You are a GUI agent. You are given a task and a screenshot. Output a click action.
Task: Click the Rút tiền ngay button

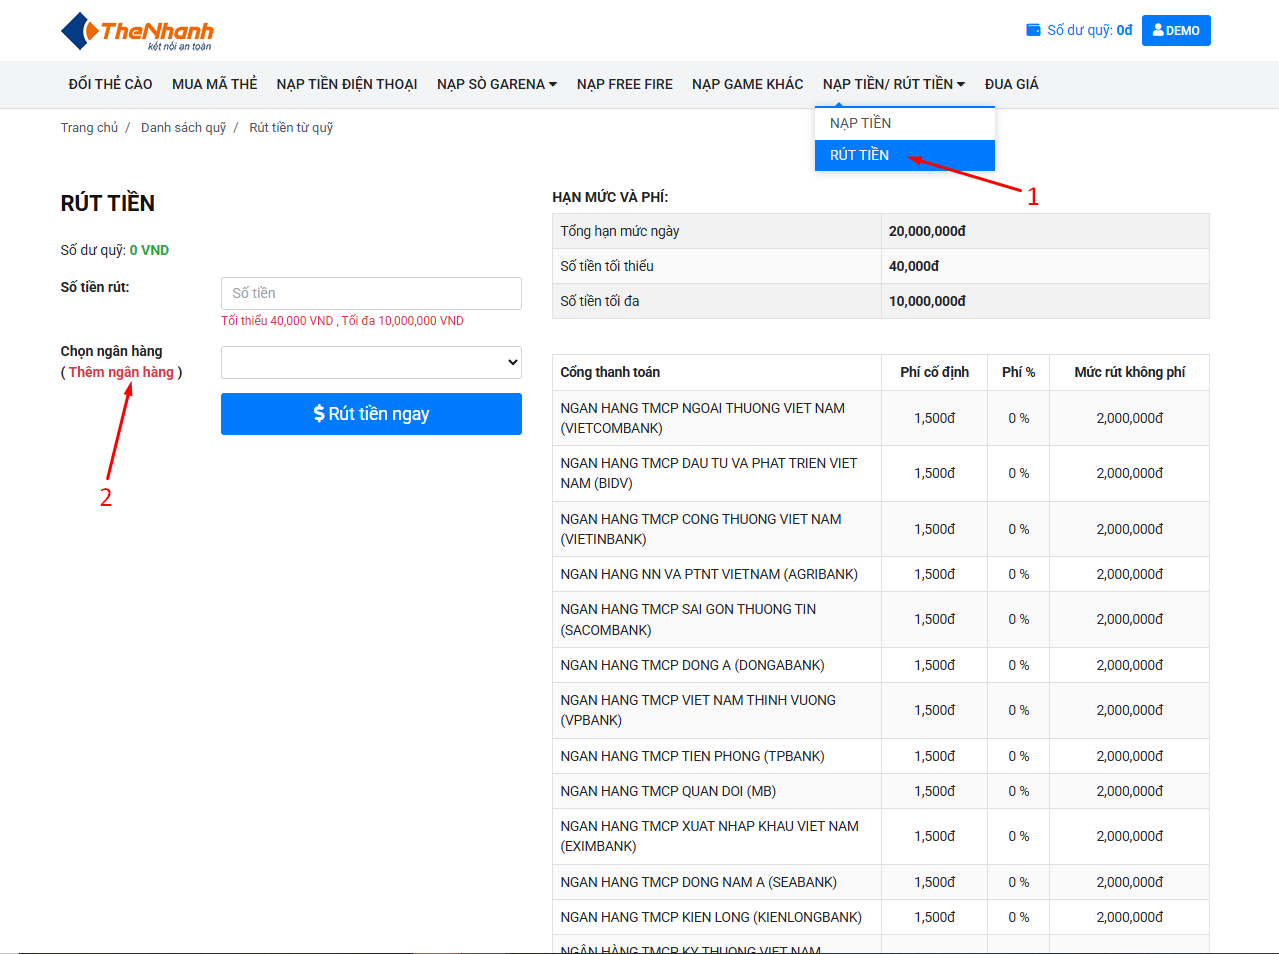(371, 414)
